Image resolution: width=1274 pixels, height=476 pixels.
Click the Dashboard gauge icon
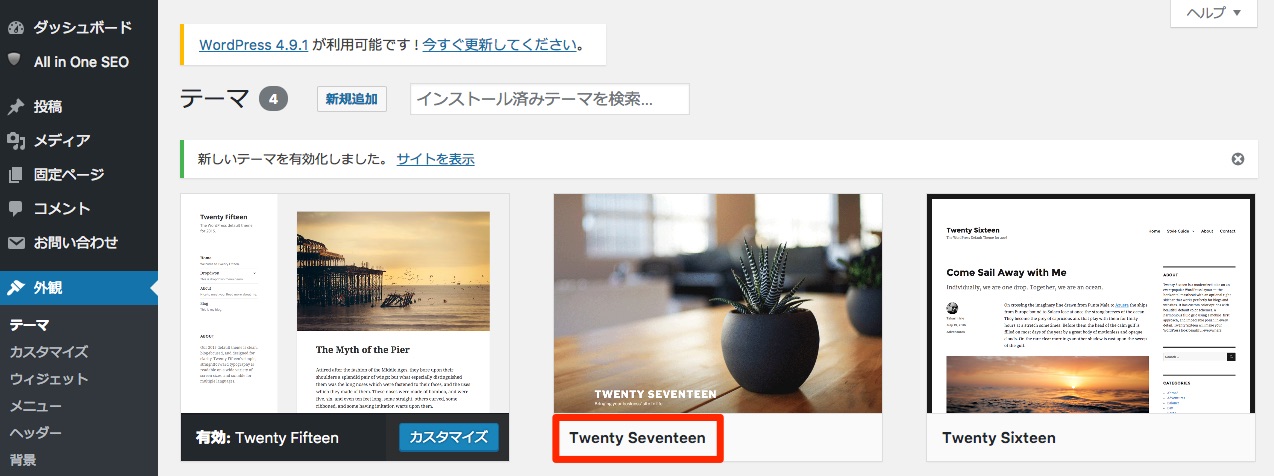[15, 27]
